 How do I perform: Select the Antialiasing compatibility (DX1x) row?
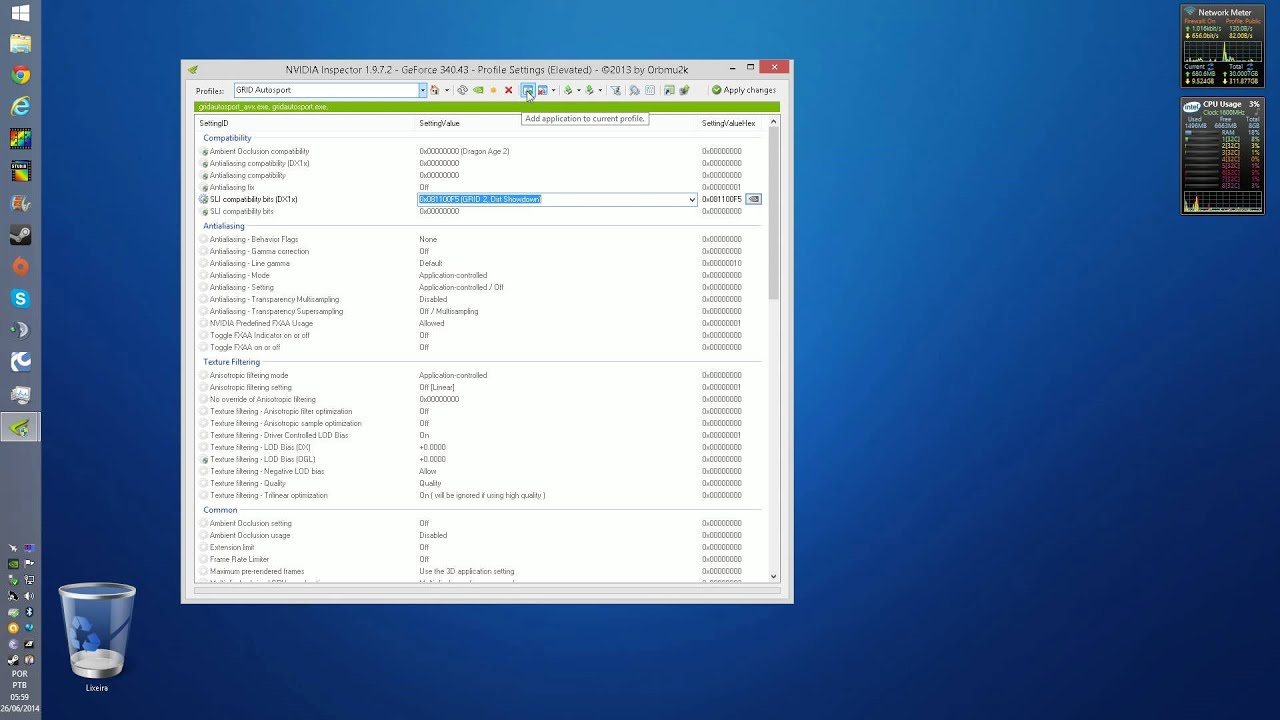pyautogui.click(x=481, y=163)
